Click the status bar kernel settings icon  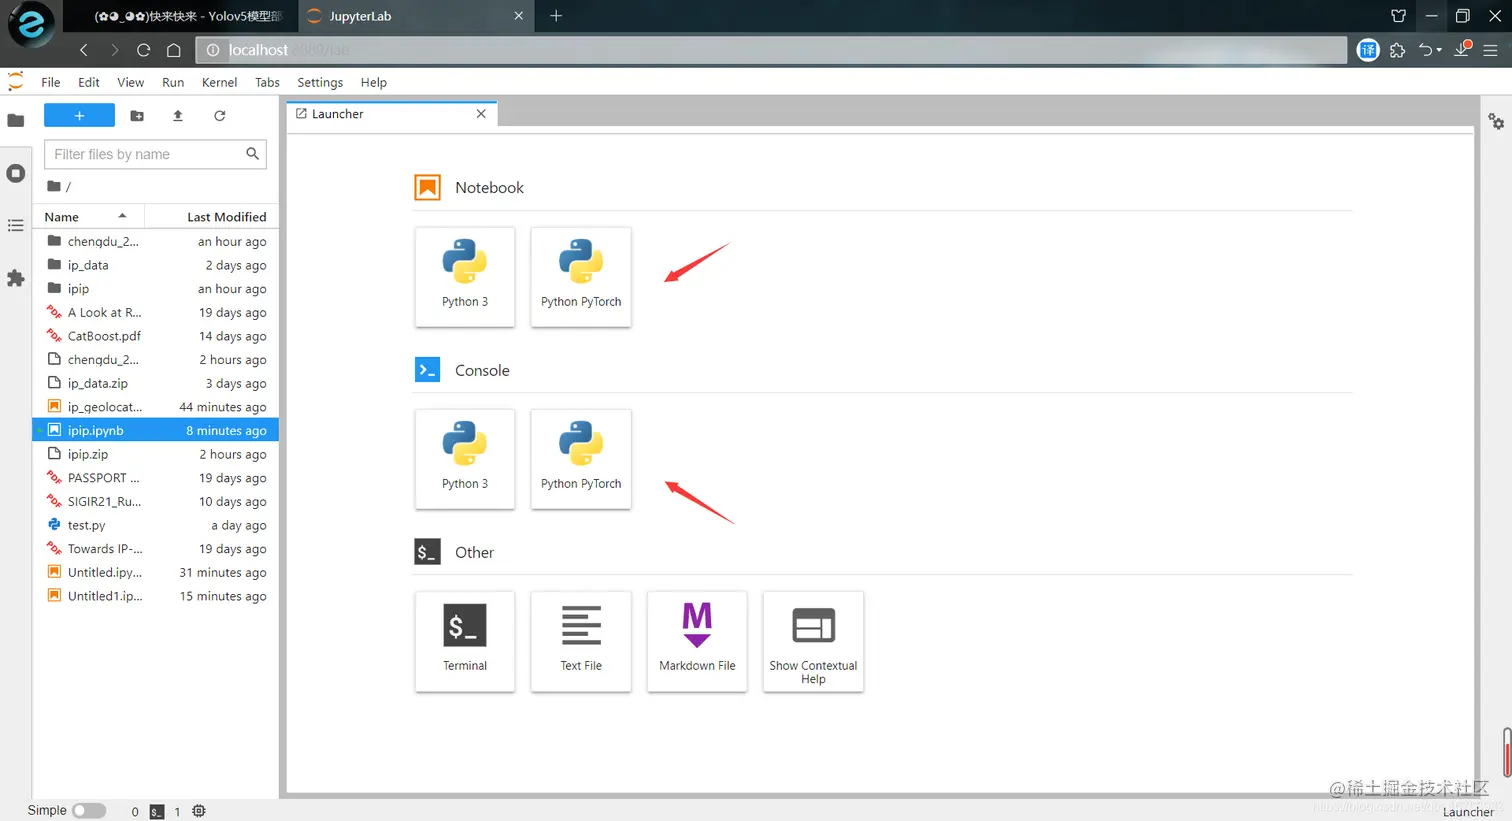click(199, 811)
